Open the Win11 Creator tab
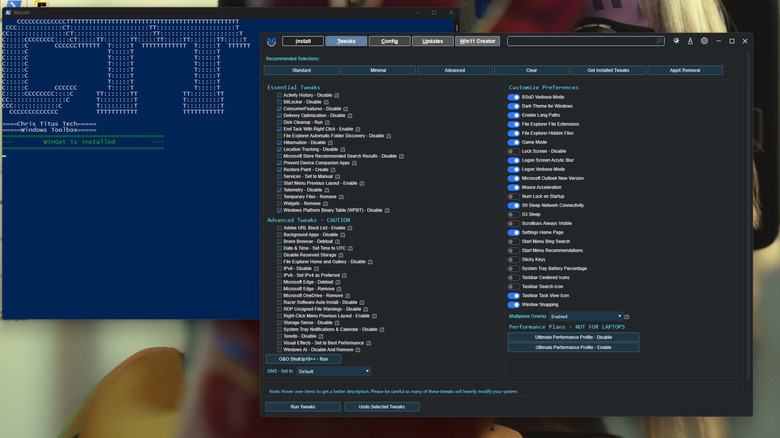The image size is (780, 438). [478, 41]
